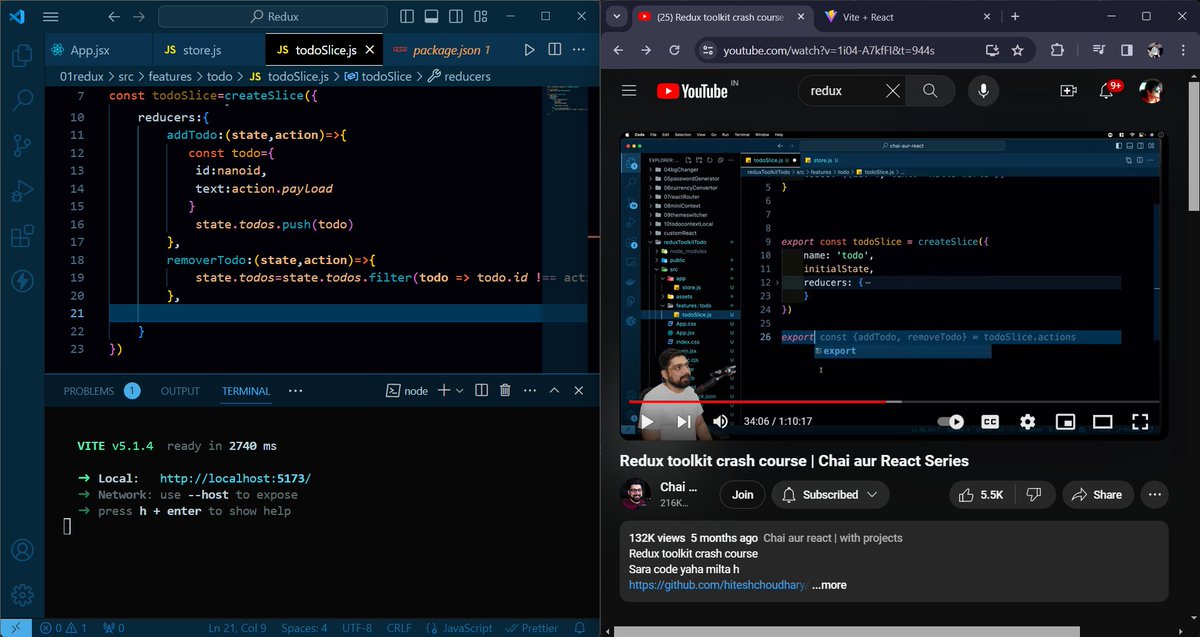The image size is (1200, 637).
Task: Open VS Code Search sidebar icon
Action: point(22,99)
